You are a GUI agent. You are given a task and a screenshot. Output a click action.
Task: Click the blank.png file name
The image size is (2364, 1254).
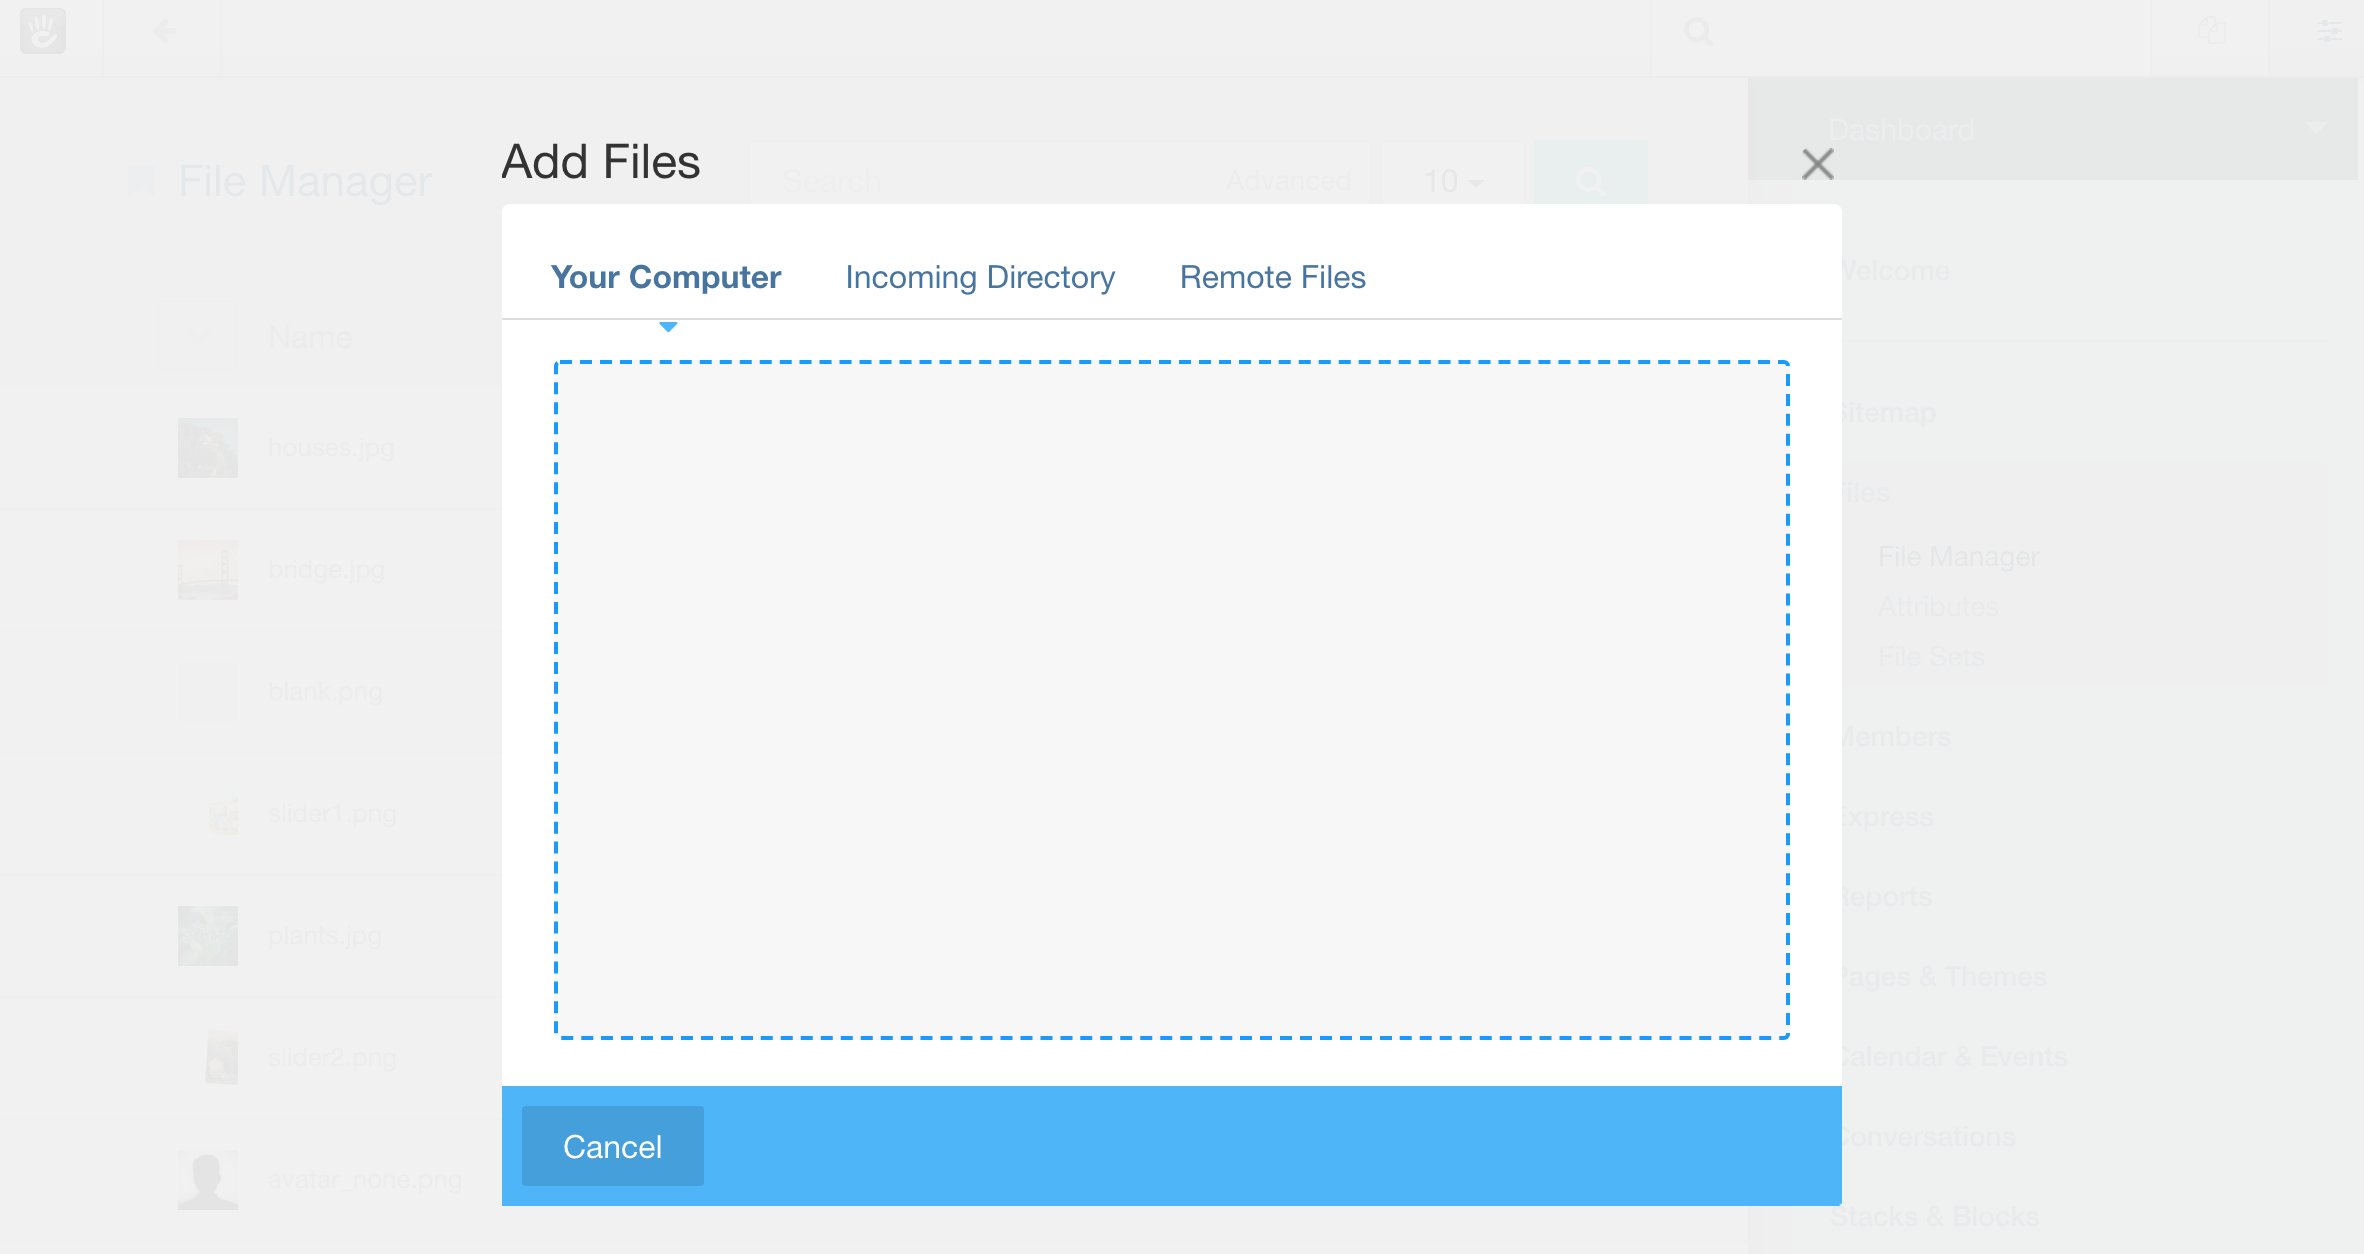(325, 692)
